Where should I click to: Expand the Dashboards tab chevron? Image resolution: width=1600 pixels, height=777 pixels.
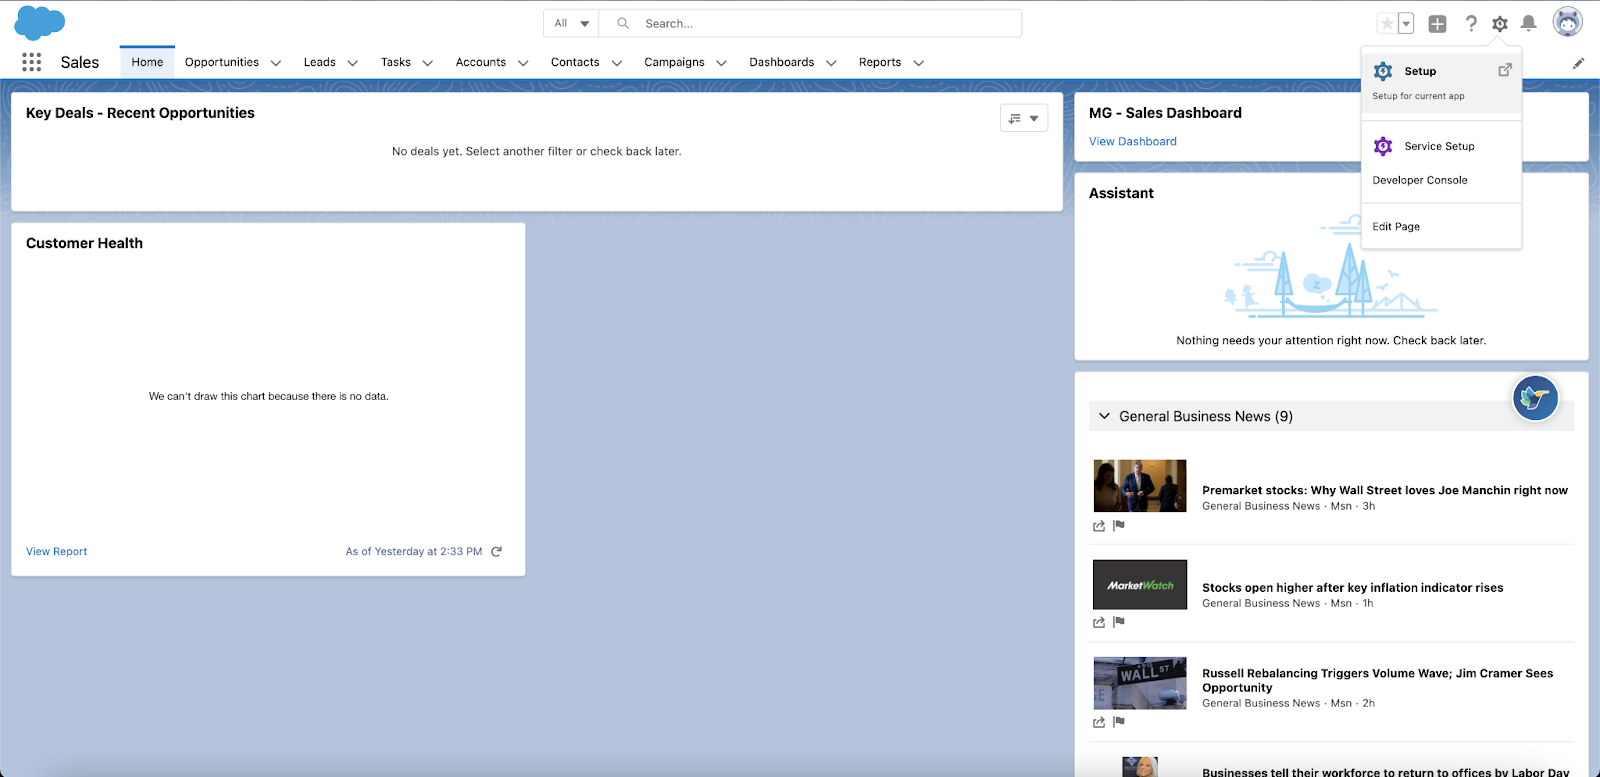point(831,63)
